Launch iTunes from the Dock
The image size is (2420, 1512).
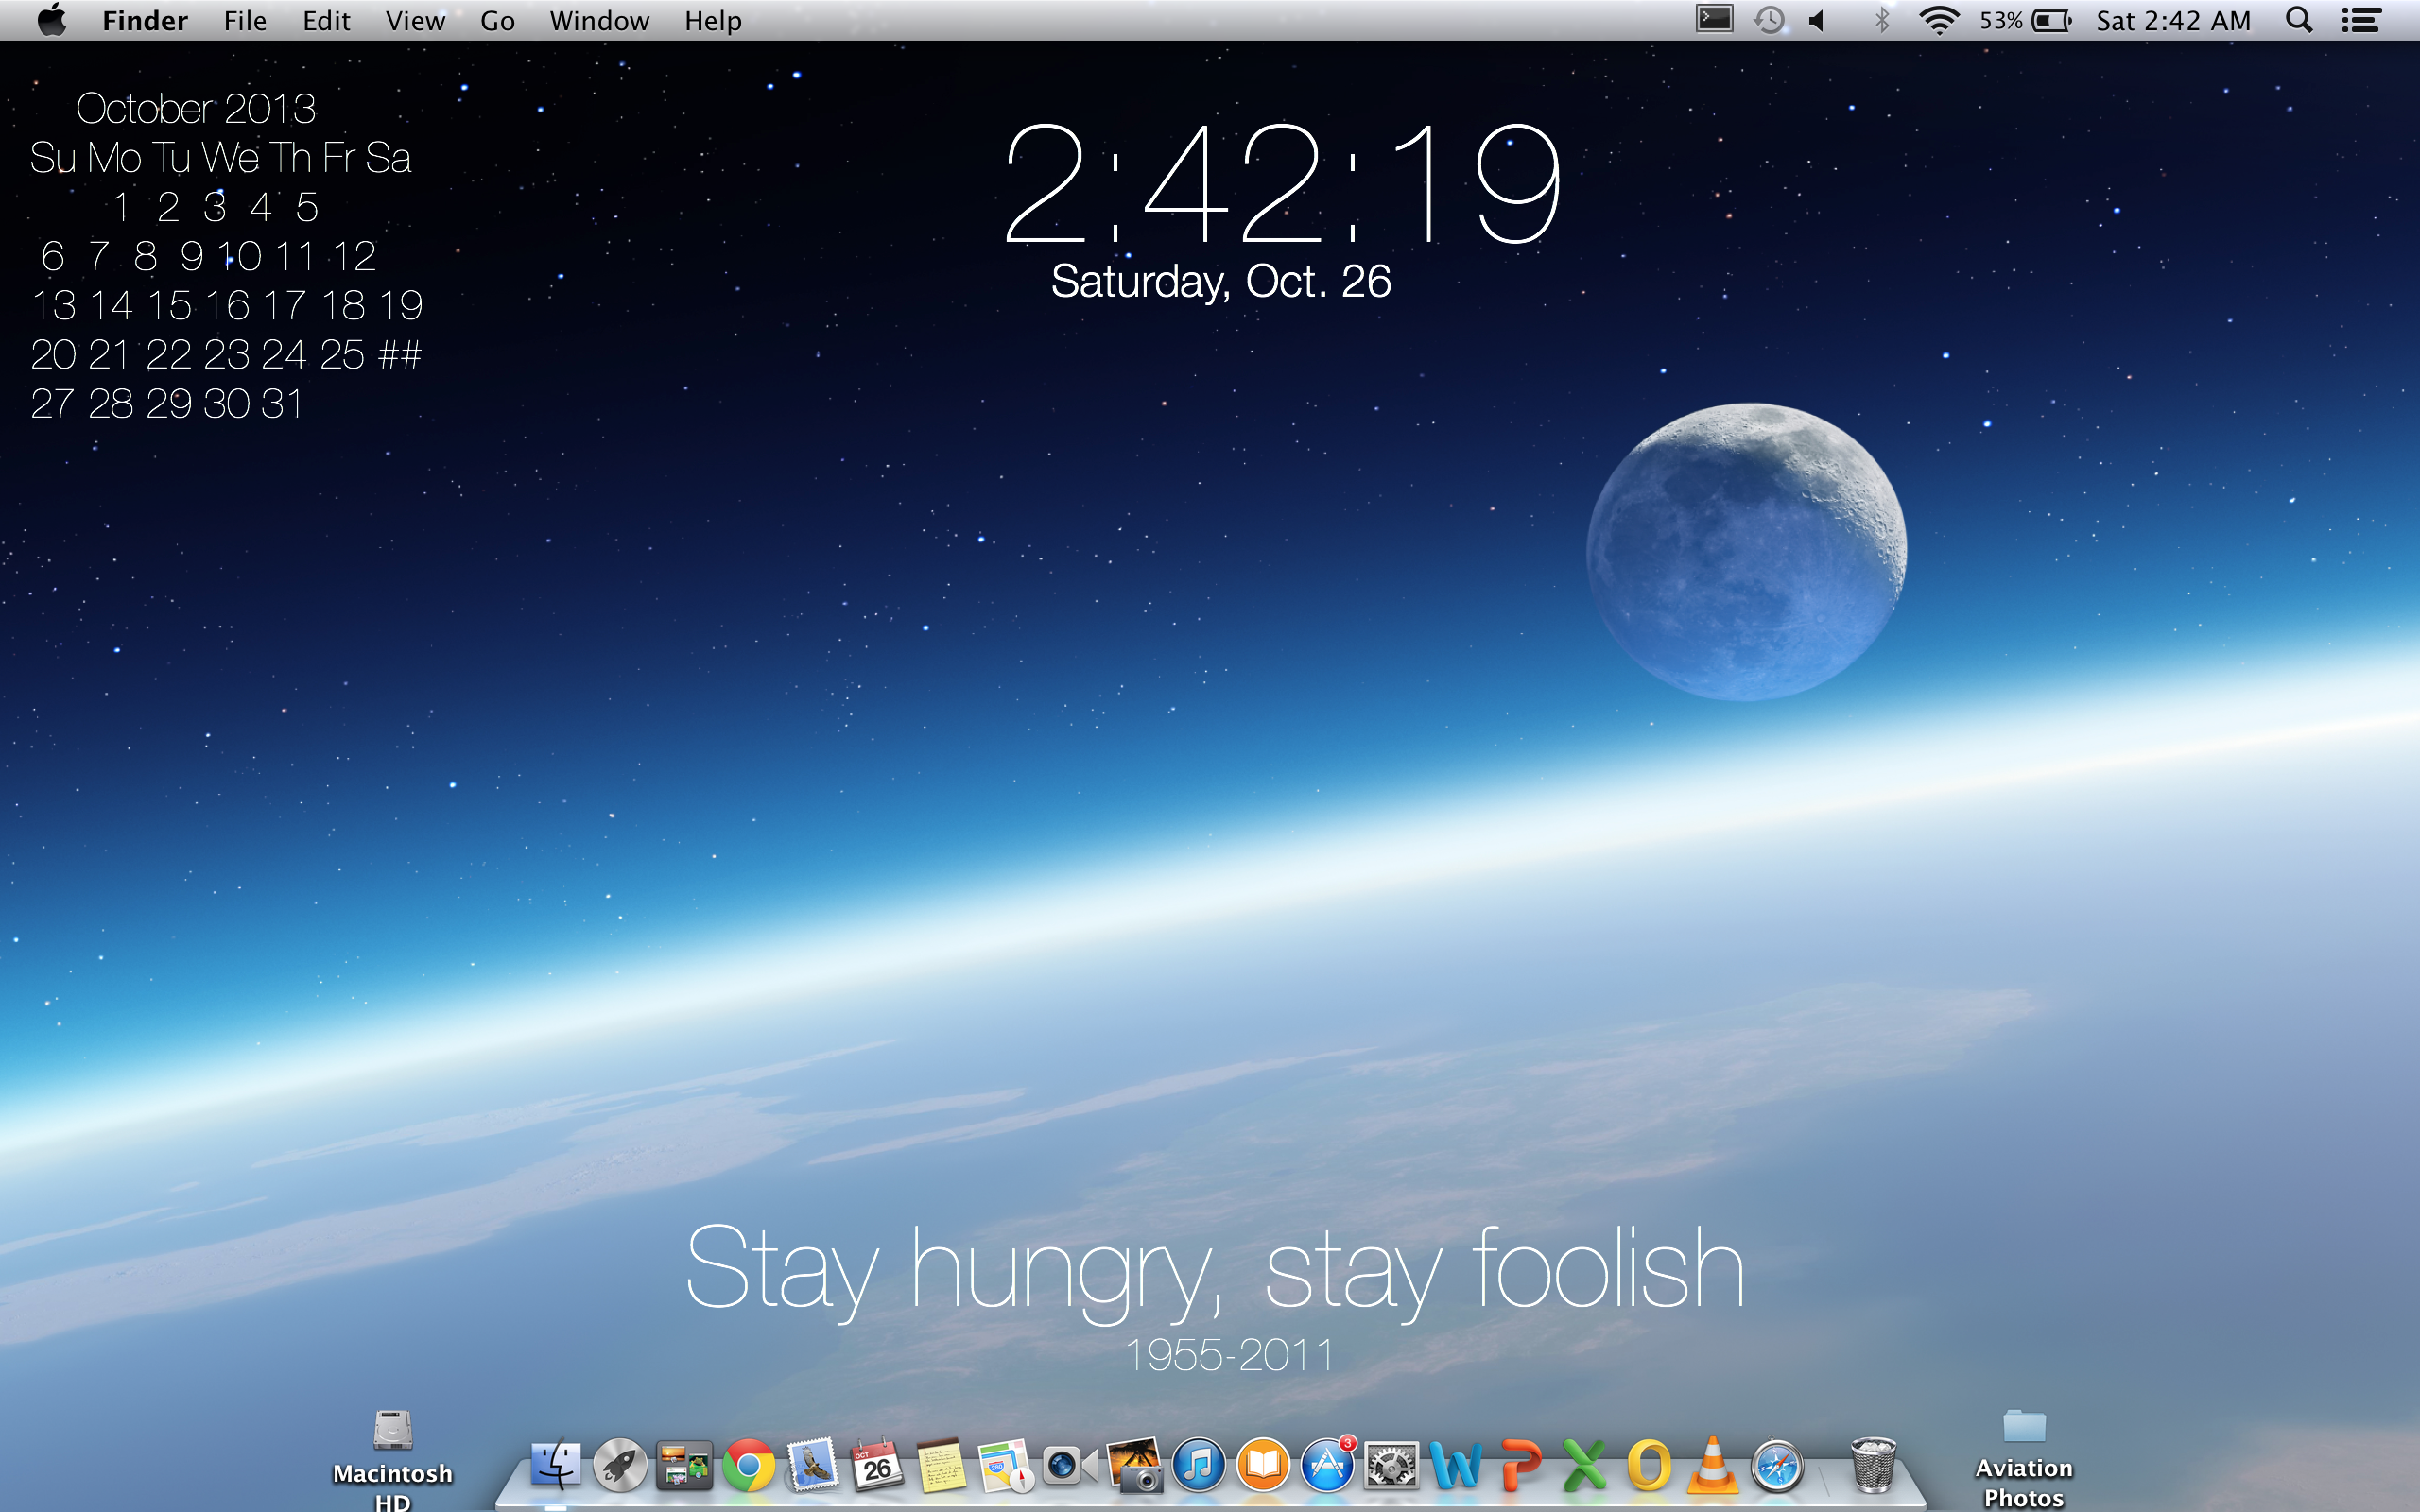pyautogui.click(x=1199, y=1466)
